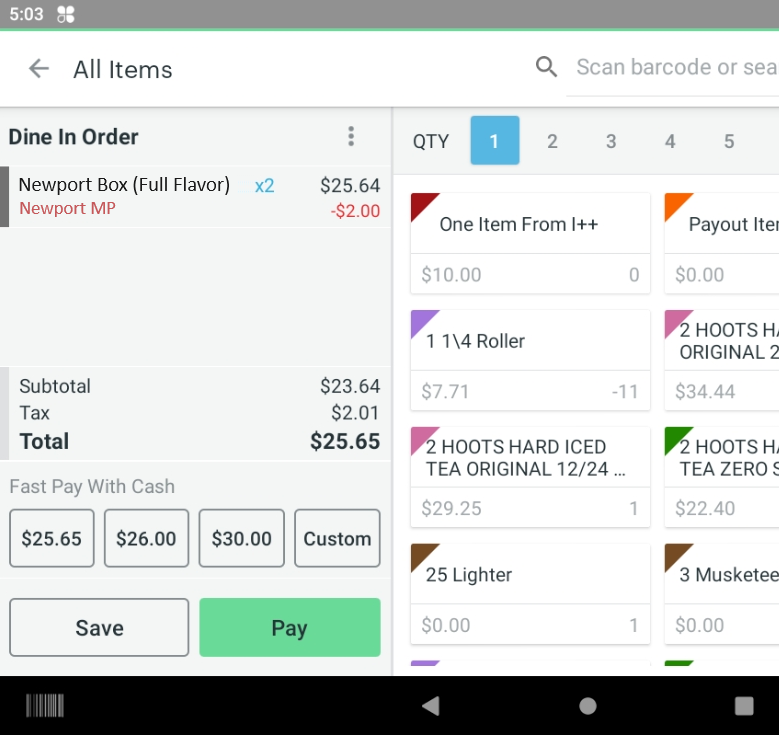Add the 1 1\4 Roller item
The width and height of the screenshot is (779, 735).
530,360
